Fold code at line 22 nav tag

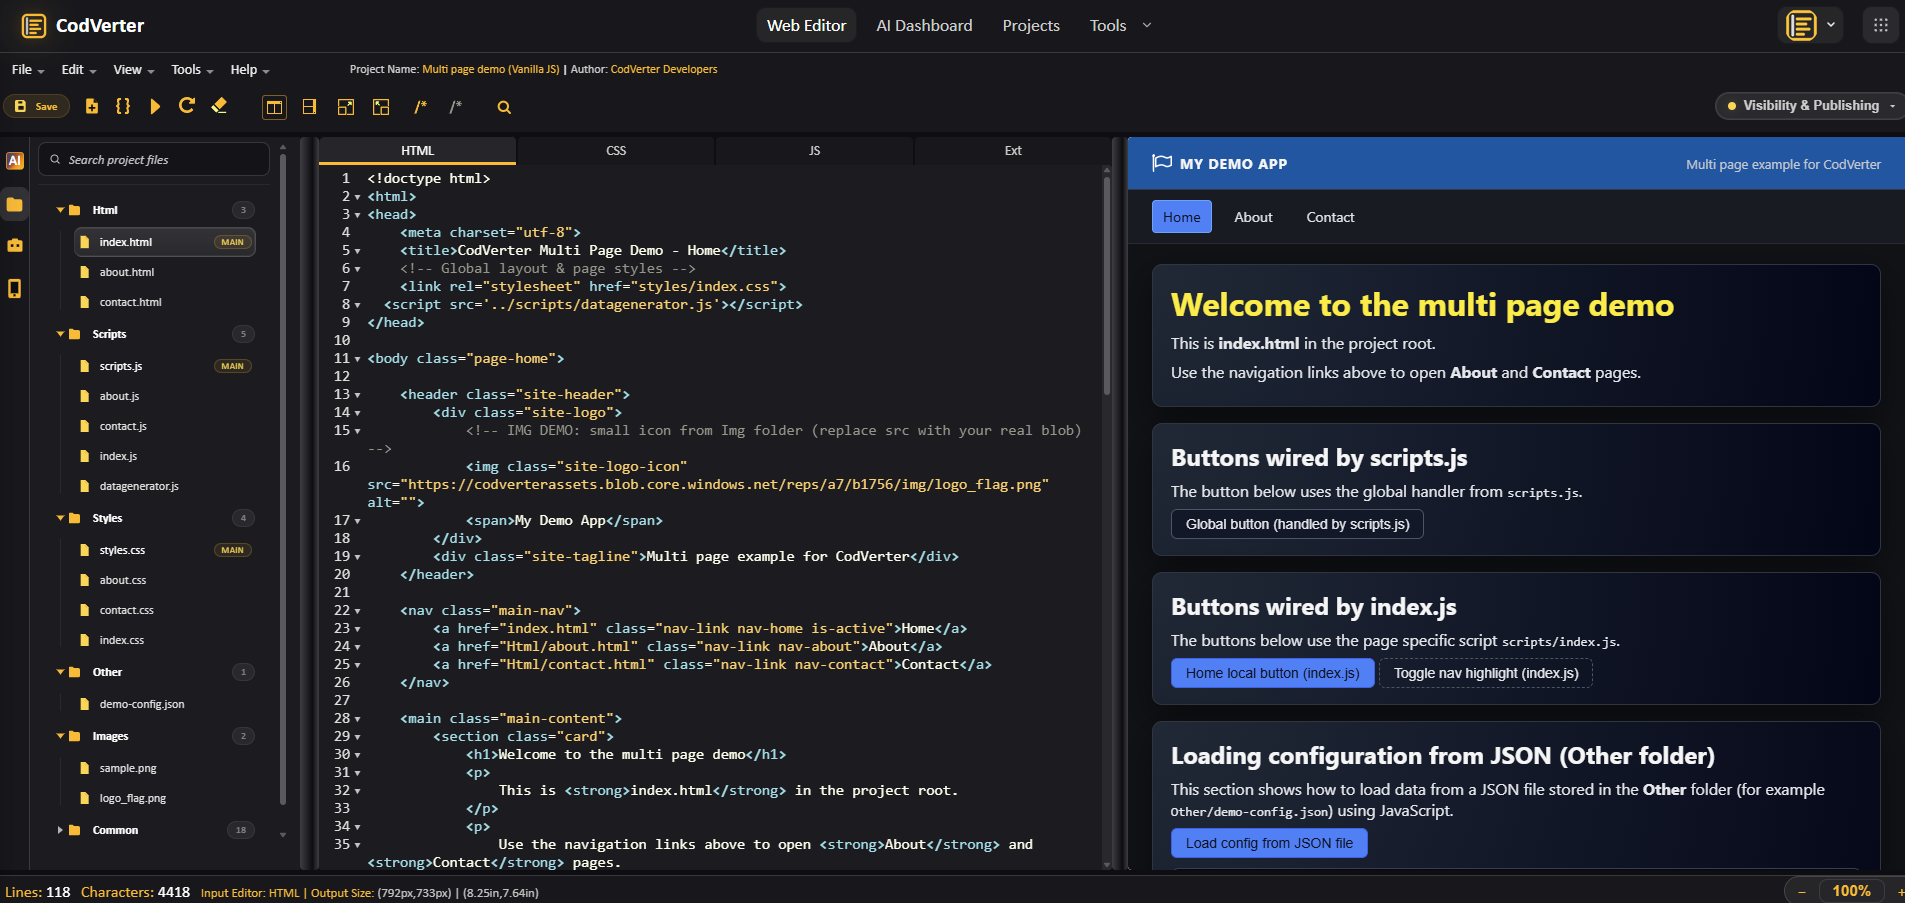[x=358, y=611]
